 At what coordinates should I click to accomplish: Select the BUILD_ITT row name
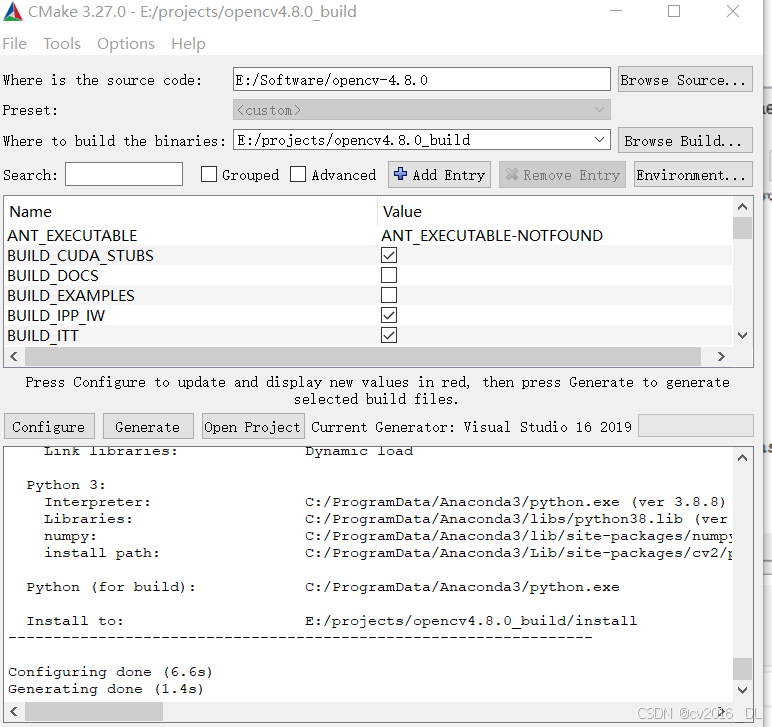point(43,336)
